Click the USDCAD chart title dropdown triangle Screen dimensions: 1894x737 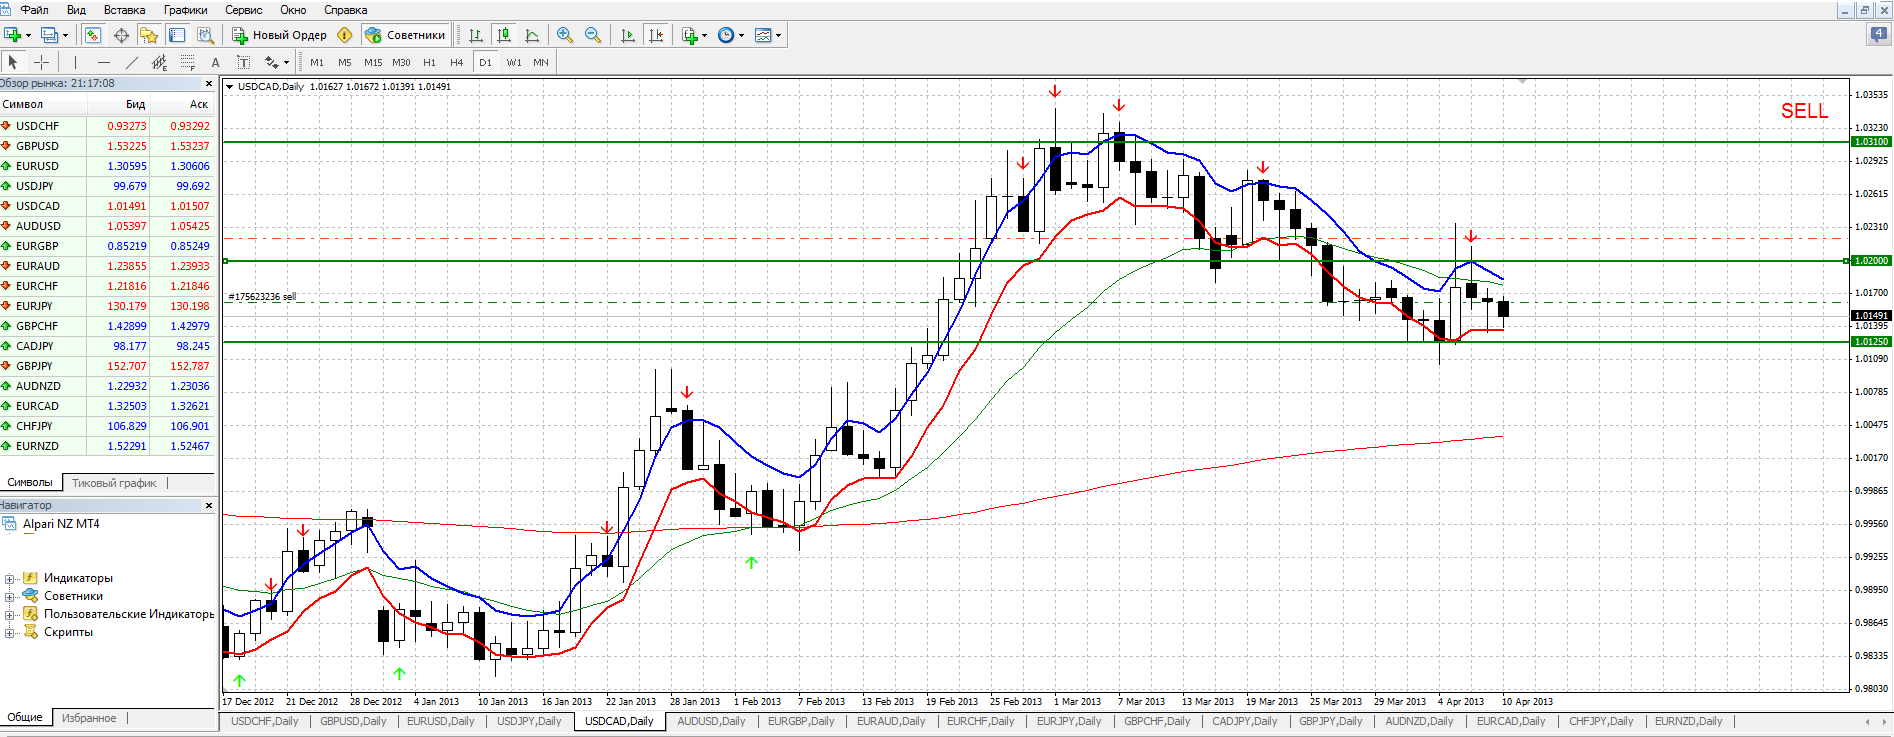pos(229,87)
